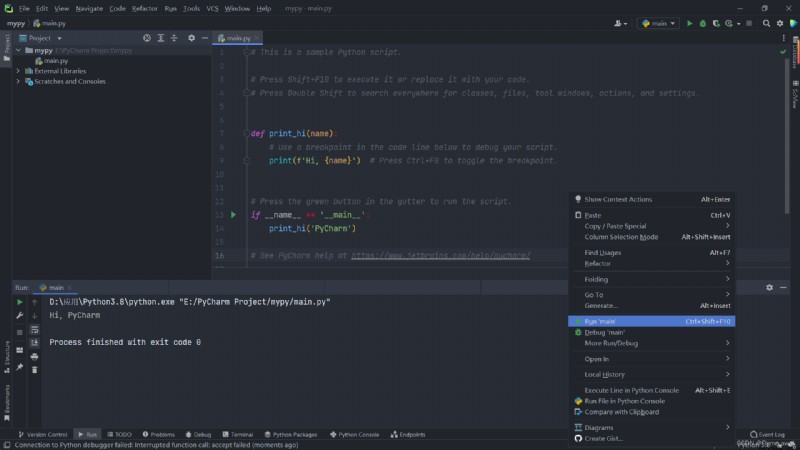Click Expand All icon in the Project panel
Image resolution: width=800 pixels, height=450 pixels.
coord(161,38)
